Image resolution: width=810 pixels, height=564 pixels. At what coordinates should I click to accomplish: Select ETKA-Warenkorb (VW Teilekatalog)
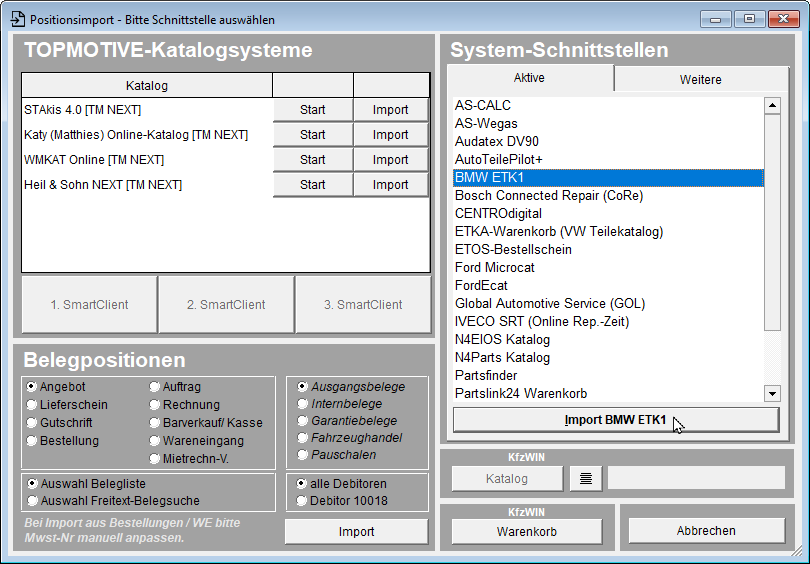click(x=608, y=231)
